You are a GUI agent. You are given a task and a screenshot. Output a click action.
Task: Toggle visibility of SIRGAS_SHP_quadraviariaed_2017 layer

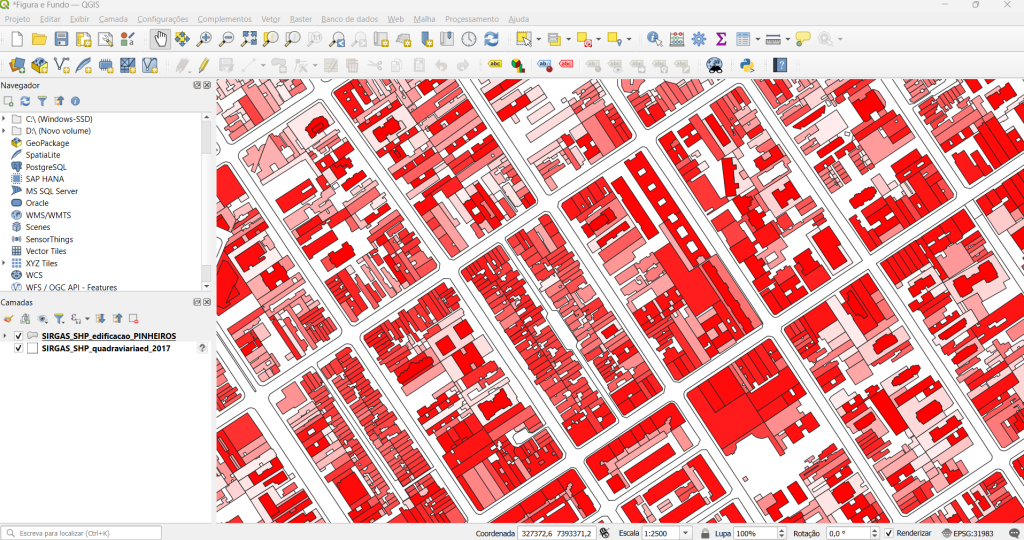pyautogui.click(x=18, y=348)
